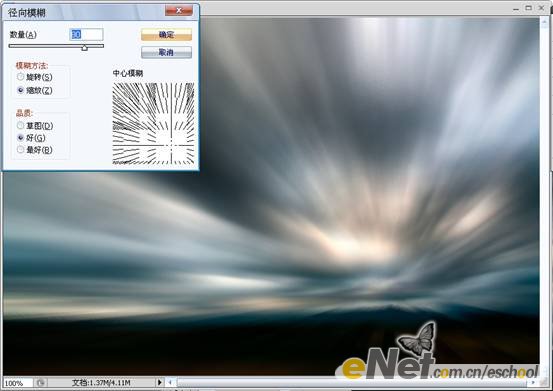Viewport: 553px width, 391px height.
Task: Click the 数量 amount slider handle
Action: point(85,47)
